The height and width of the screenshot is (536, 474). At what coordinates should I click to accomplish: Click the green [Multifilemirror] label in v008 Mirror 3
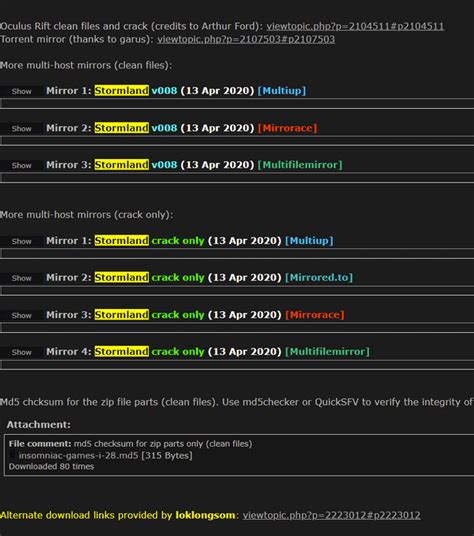point(300,165)
